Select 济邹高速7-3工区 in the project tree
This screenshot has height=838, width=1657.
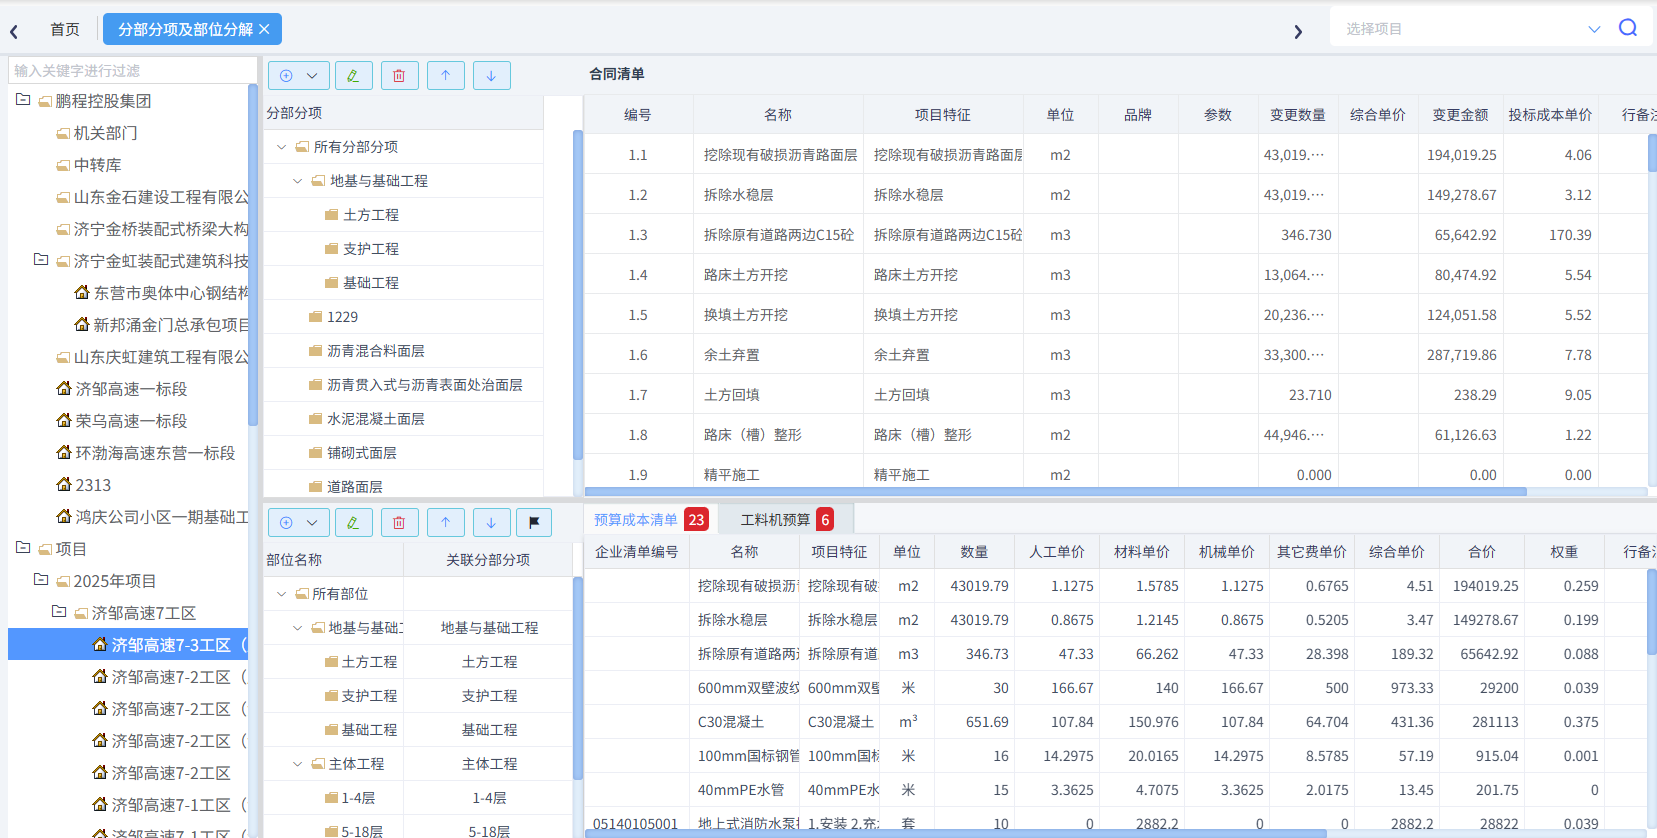[x=170, y=645]
